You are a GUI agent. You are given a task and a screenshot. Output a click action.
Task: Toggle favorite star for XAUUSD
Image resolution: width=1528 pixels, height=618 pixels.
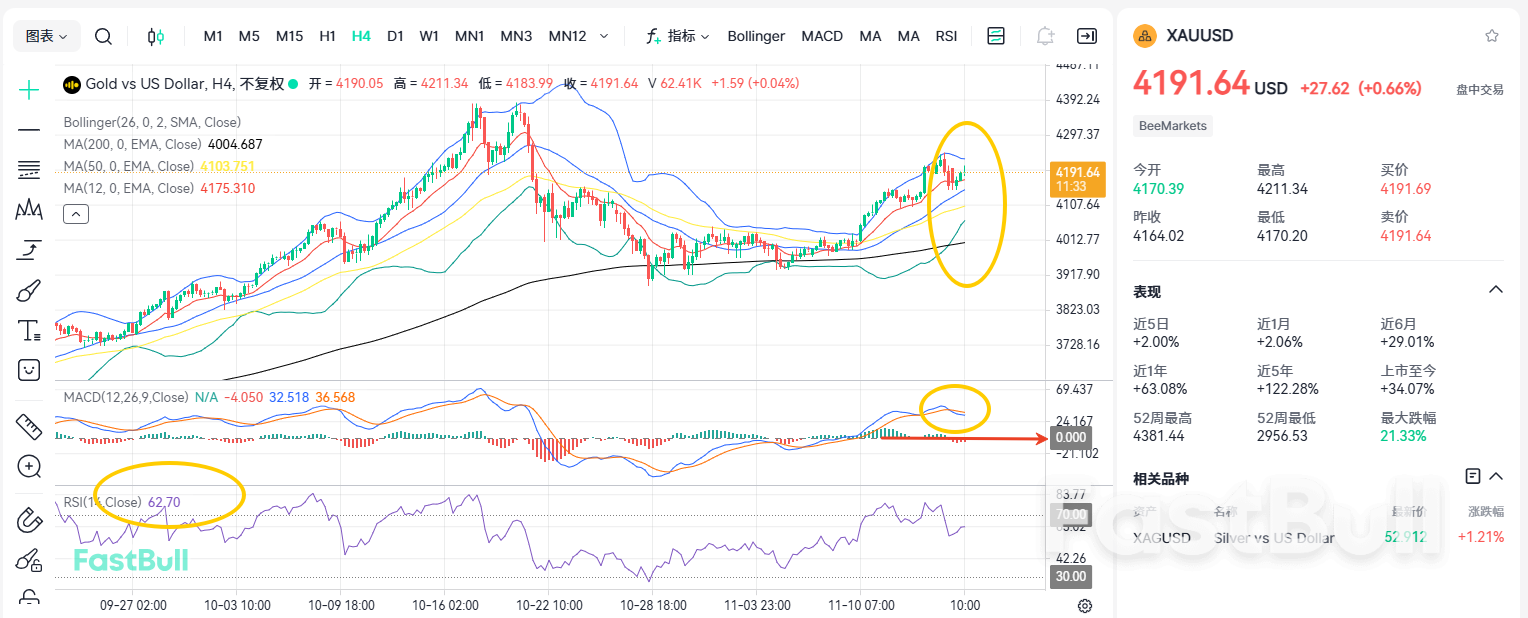pos(1492,35)
